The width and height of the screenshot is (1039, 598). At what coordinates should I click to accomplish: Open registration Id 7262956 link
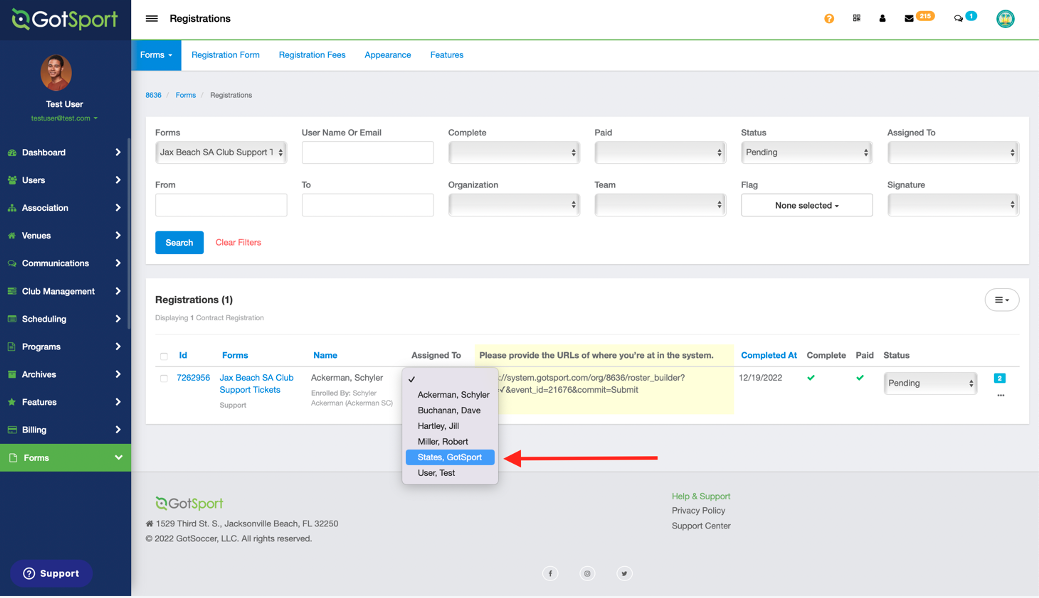click(x=193, y=378)
